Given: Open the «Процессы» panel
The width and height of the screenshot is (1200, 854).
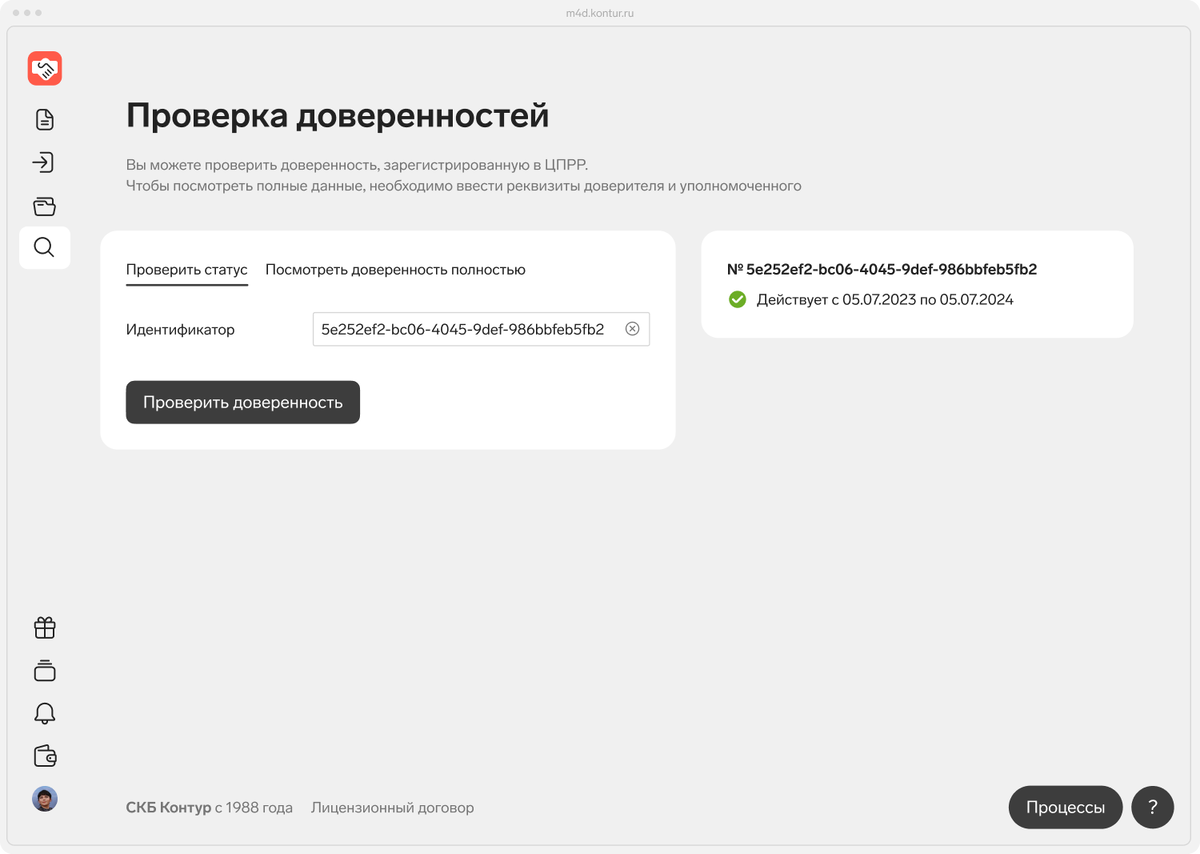Looking at the screenshot, I should (1065, 807).
